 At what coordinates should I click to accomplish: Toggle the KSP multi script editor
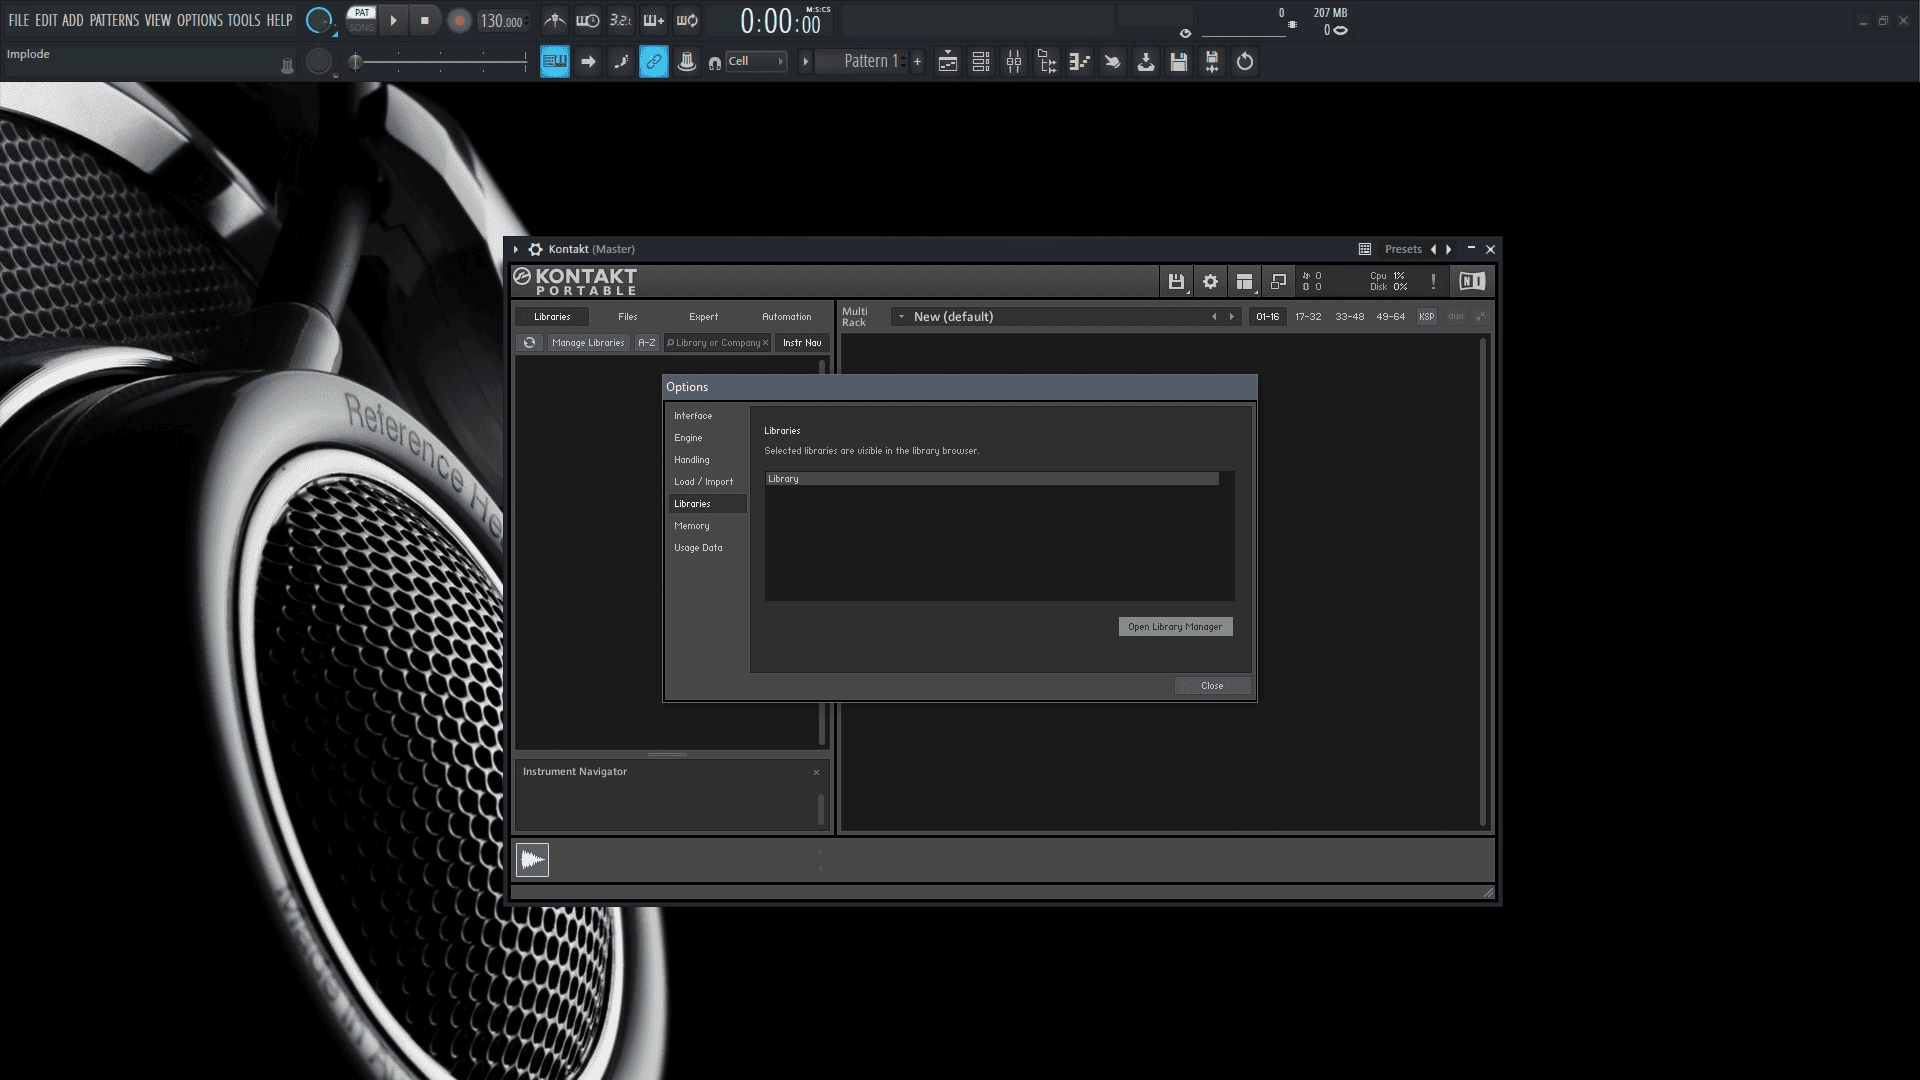(x=1427, y=317)
